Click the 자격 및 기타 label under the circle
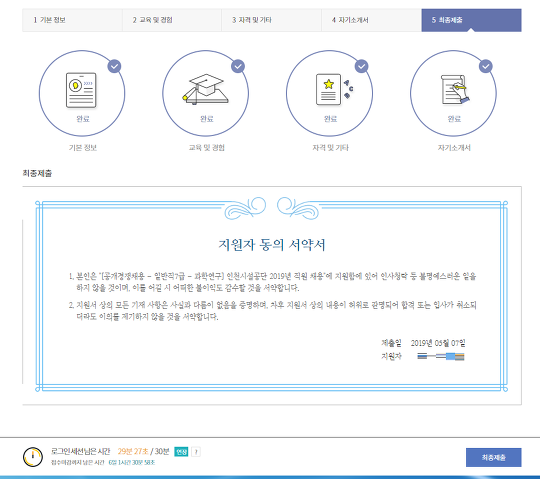Screen dimensions: 540x479 pyautogui.click(x=330, y=148)
